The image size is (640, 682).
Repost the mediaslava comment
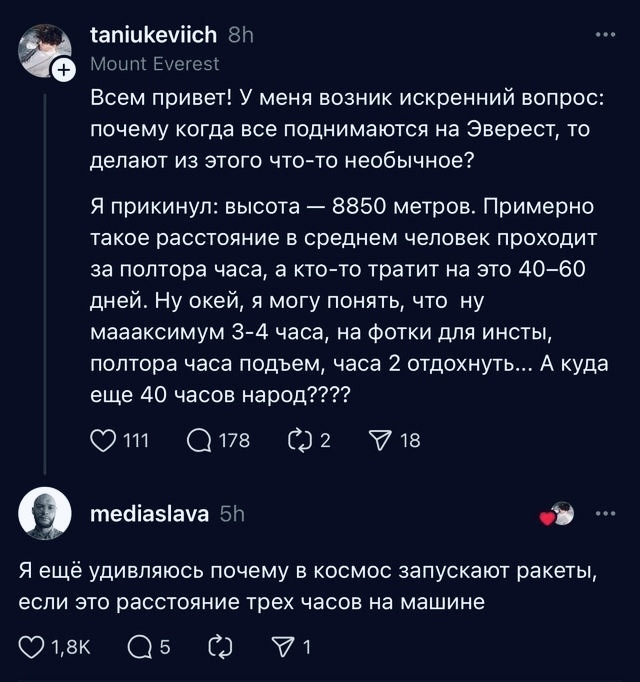(x=216, y=647)
